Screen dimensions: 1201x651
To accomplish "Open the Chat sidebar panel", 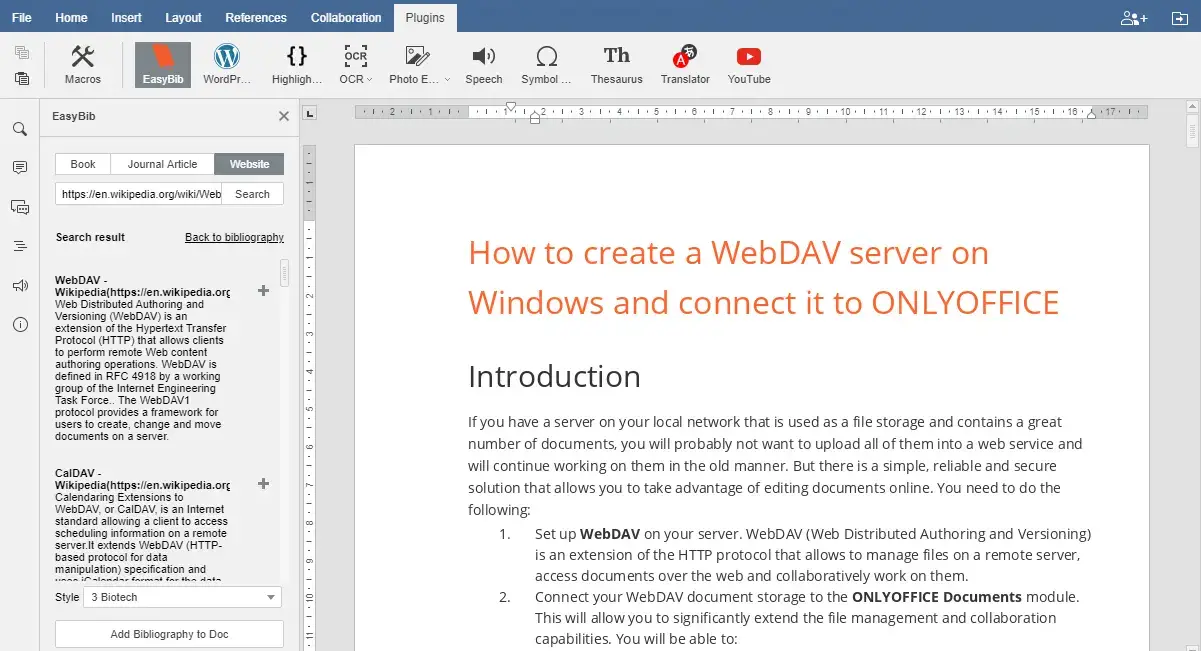I will point(19,207).
